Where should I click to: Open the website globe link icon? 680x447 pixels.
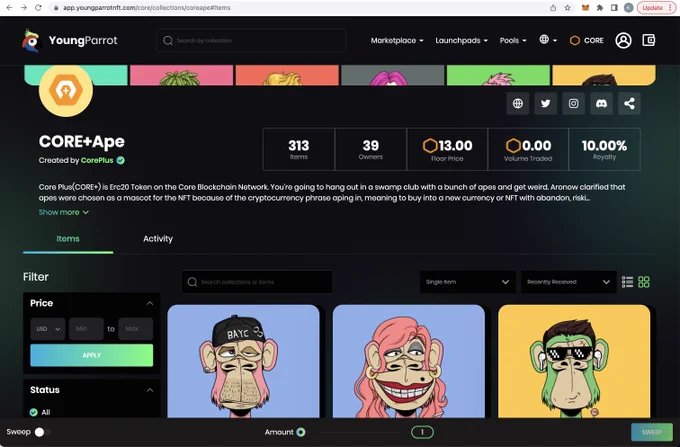click(517, 104)
